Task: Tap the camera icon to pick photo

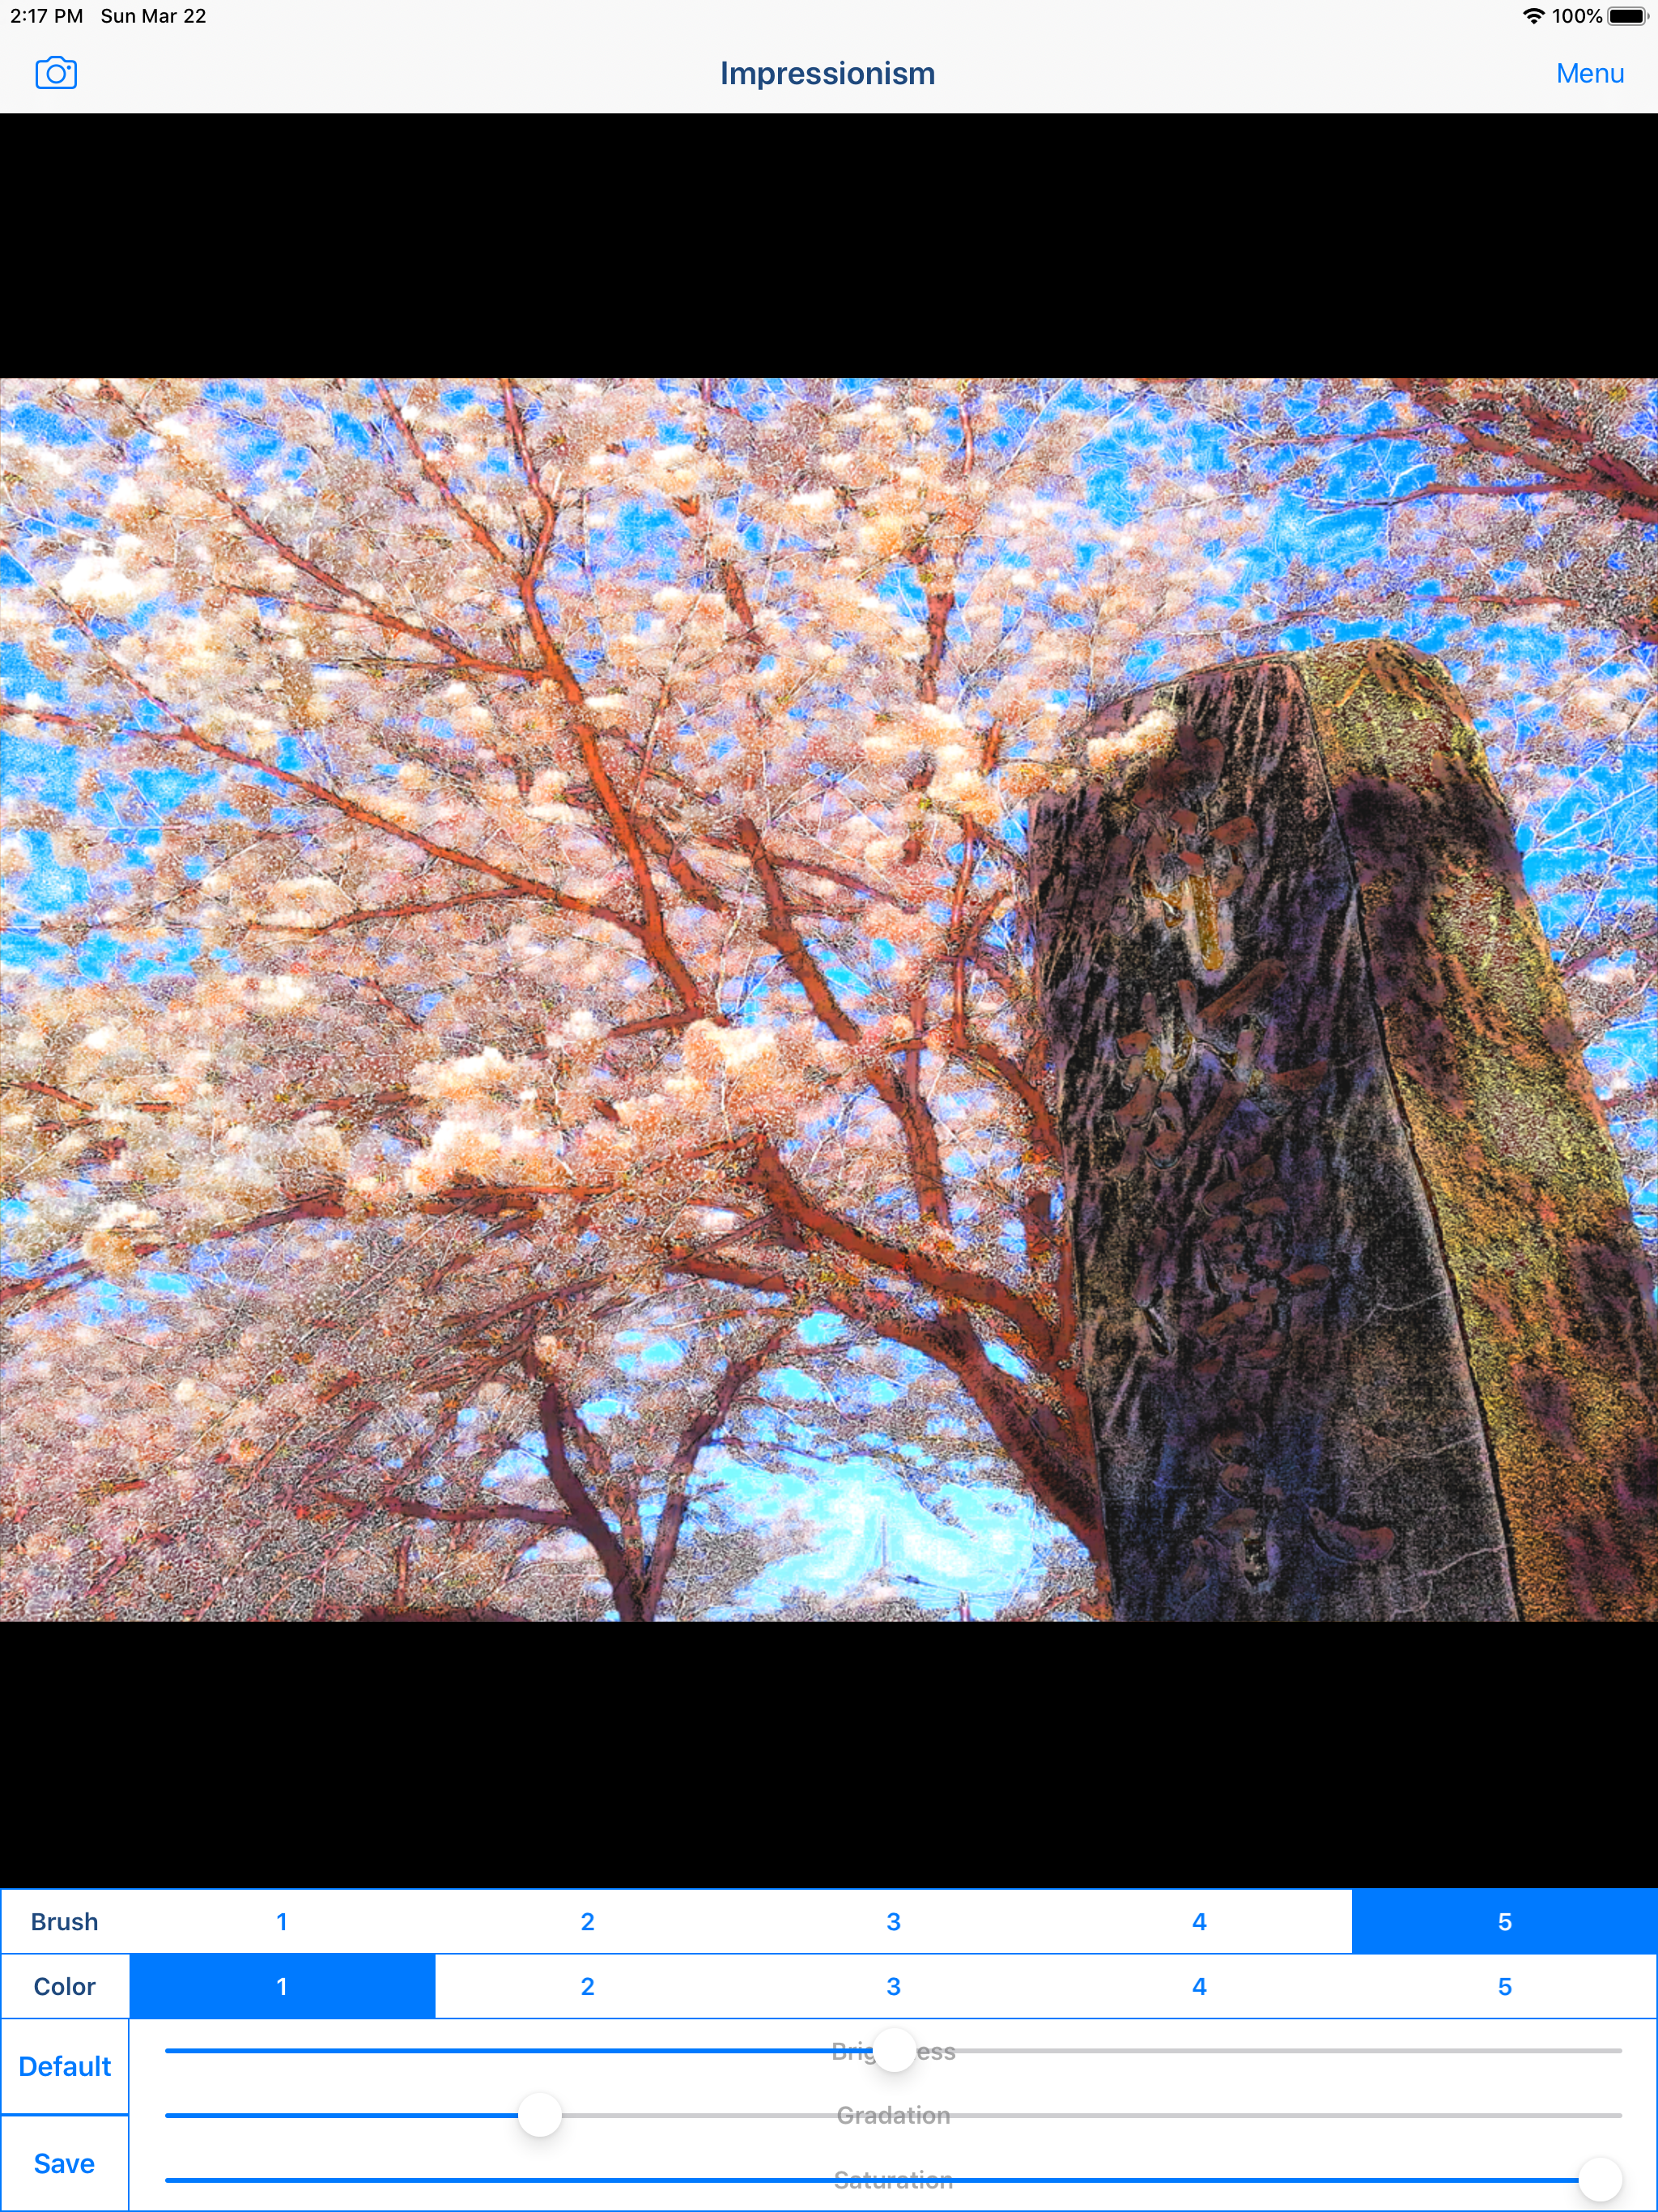Action: 56,73
